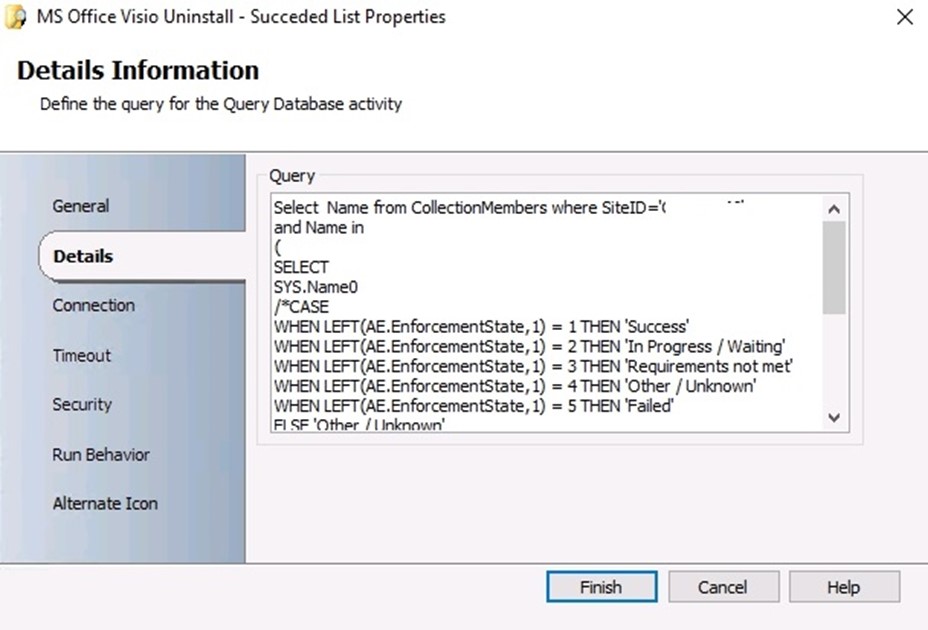Click the Query box scrollbar thumb
Image resolution: width=928 pixels, height=630 pixels.
click(x=834, y=267)
